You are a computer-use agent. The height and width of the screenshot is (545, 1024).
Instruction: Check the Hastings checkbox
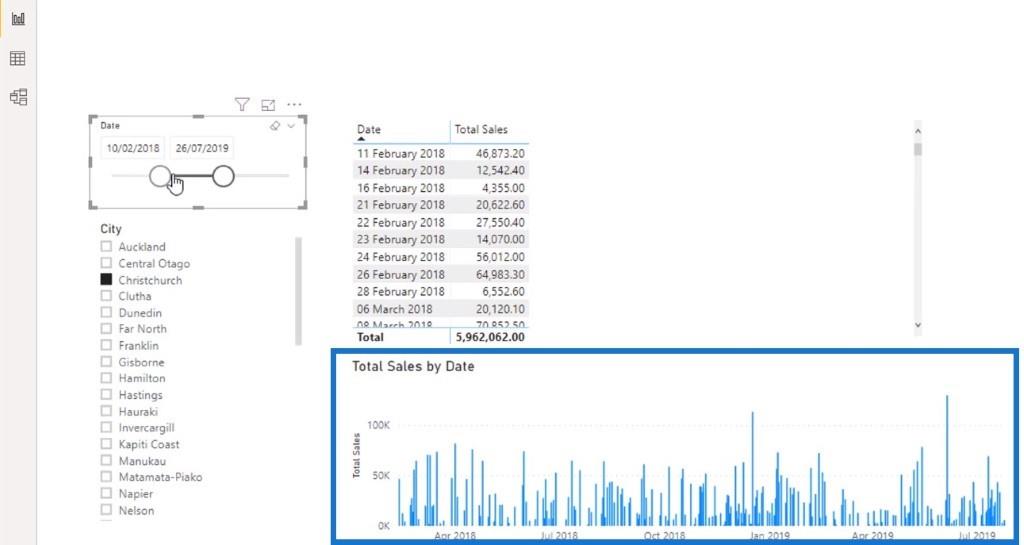tap(106, 394)
